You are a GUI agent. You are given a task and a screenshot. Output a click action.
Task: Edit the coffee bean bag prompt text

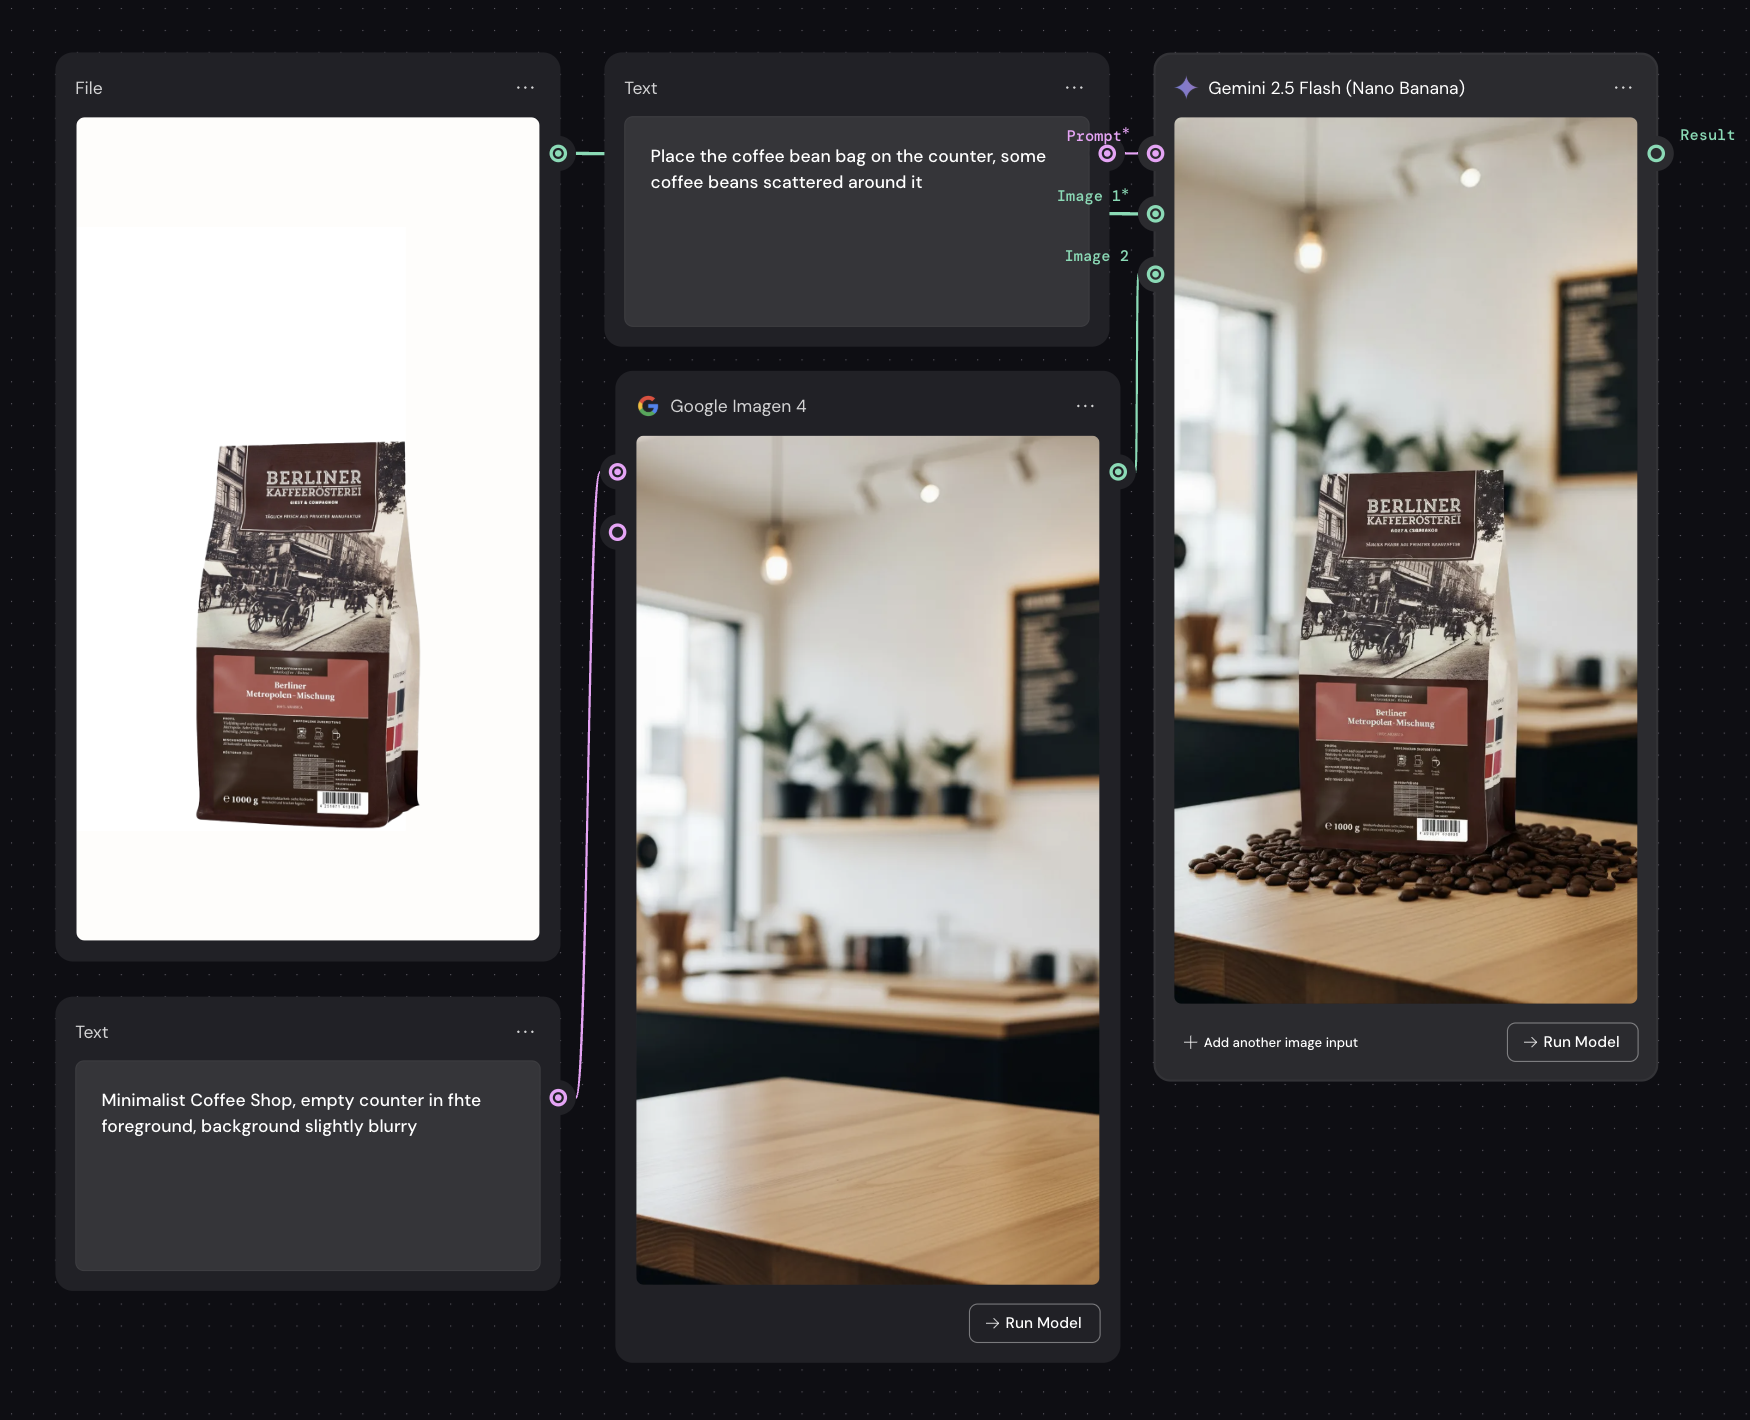857,221
